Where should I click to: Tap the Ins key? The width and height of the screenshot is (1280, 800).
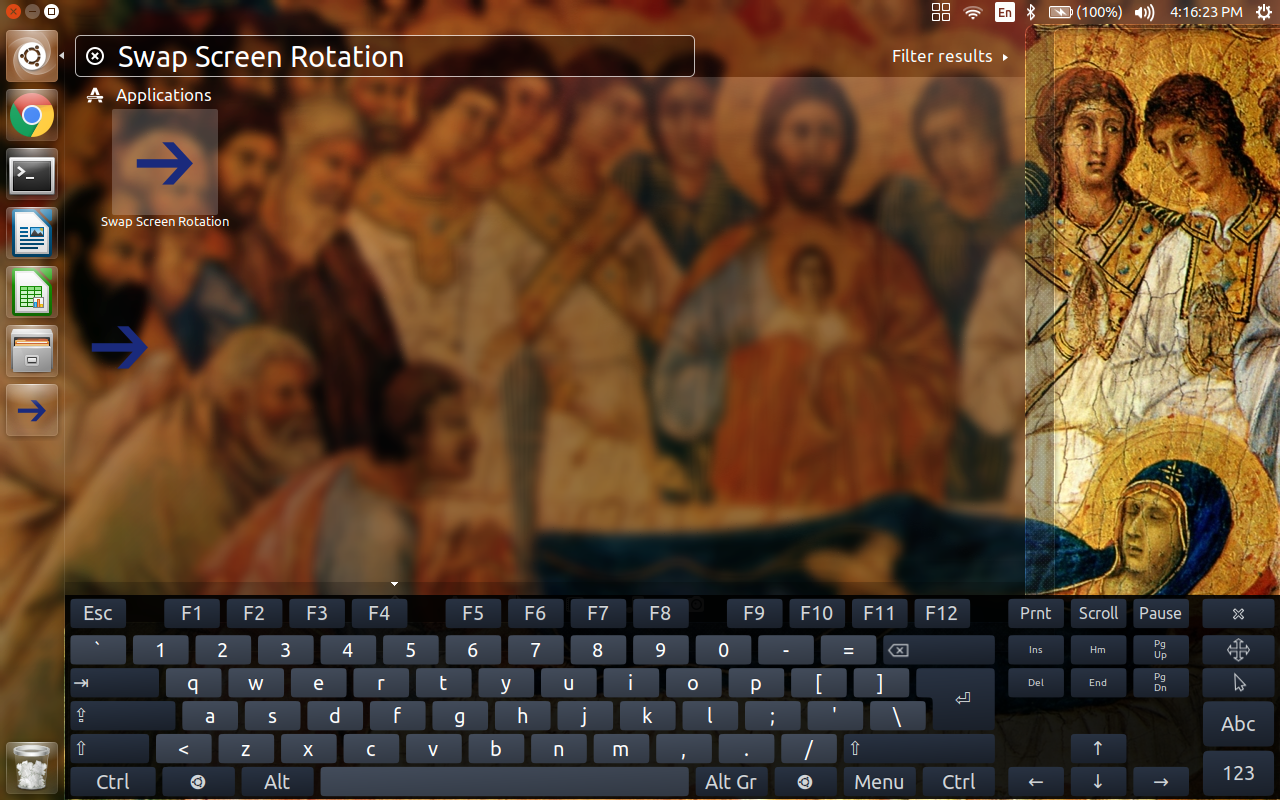click(1036, 650)
